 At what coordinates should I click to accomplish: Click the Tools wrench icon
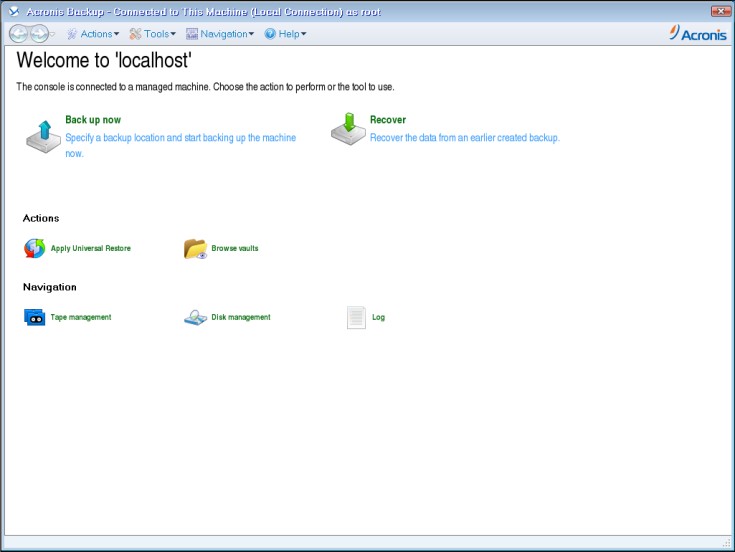(x=135, y=34)
